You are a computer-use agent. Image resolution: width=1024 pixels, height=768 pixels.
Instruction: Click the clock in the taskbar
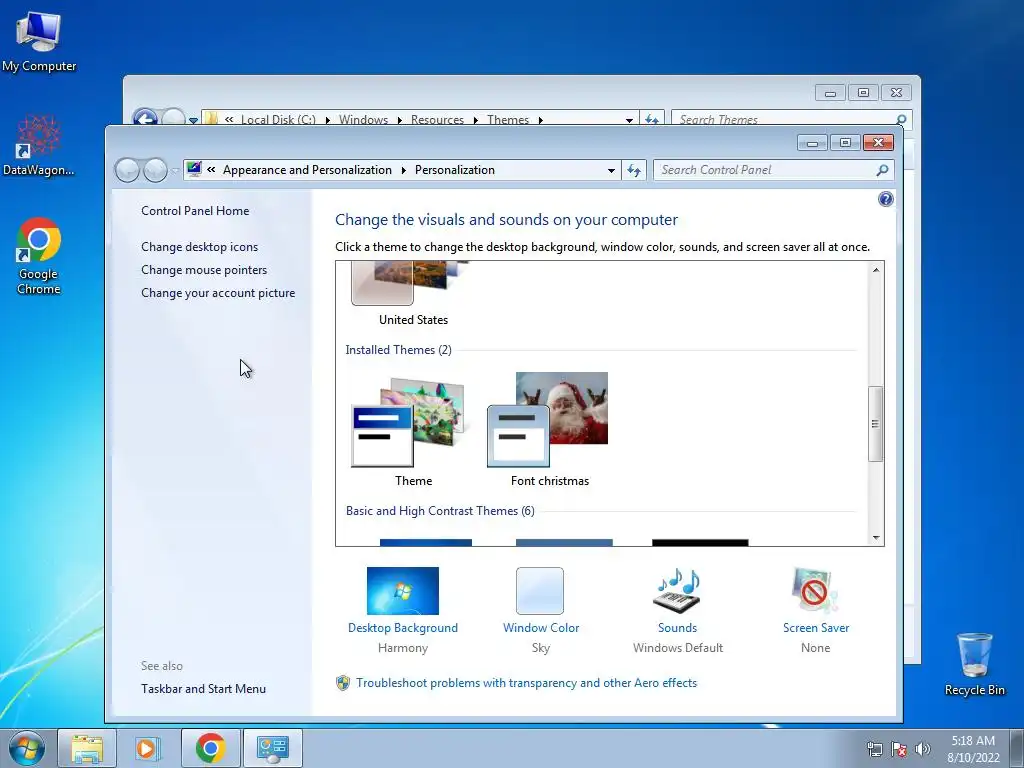973,749
